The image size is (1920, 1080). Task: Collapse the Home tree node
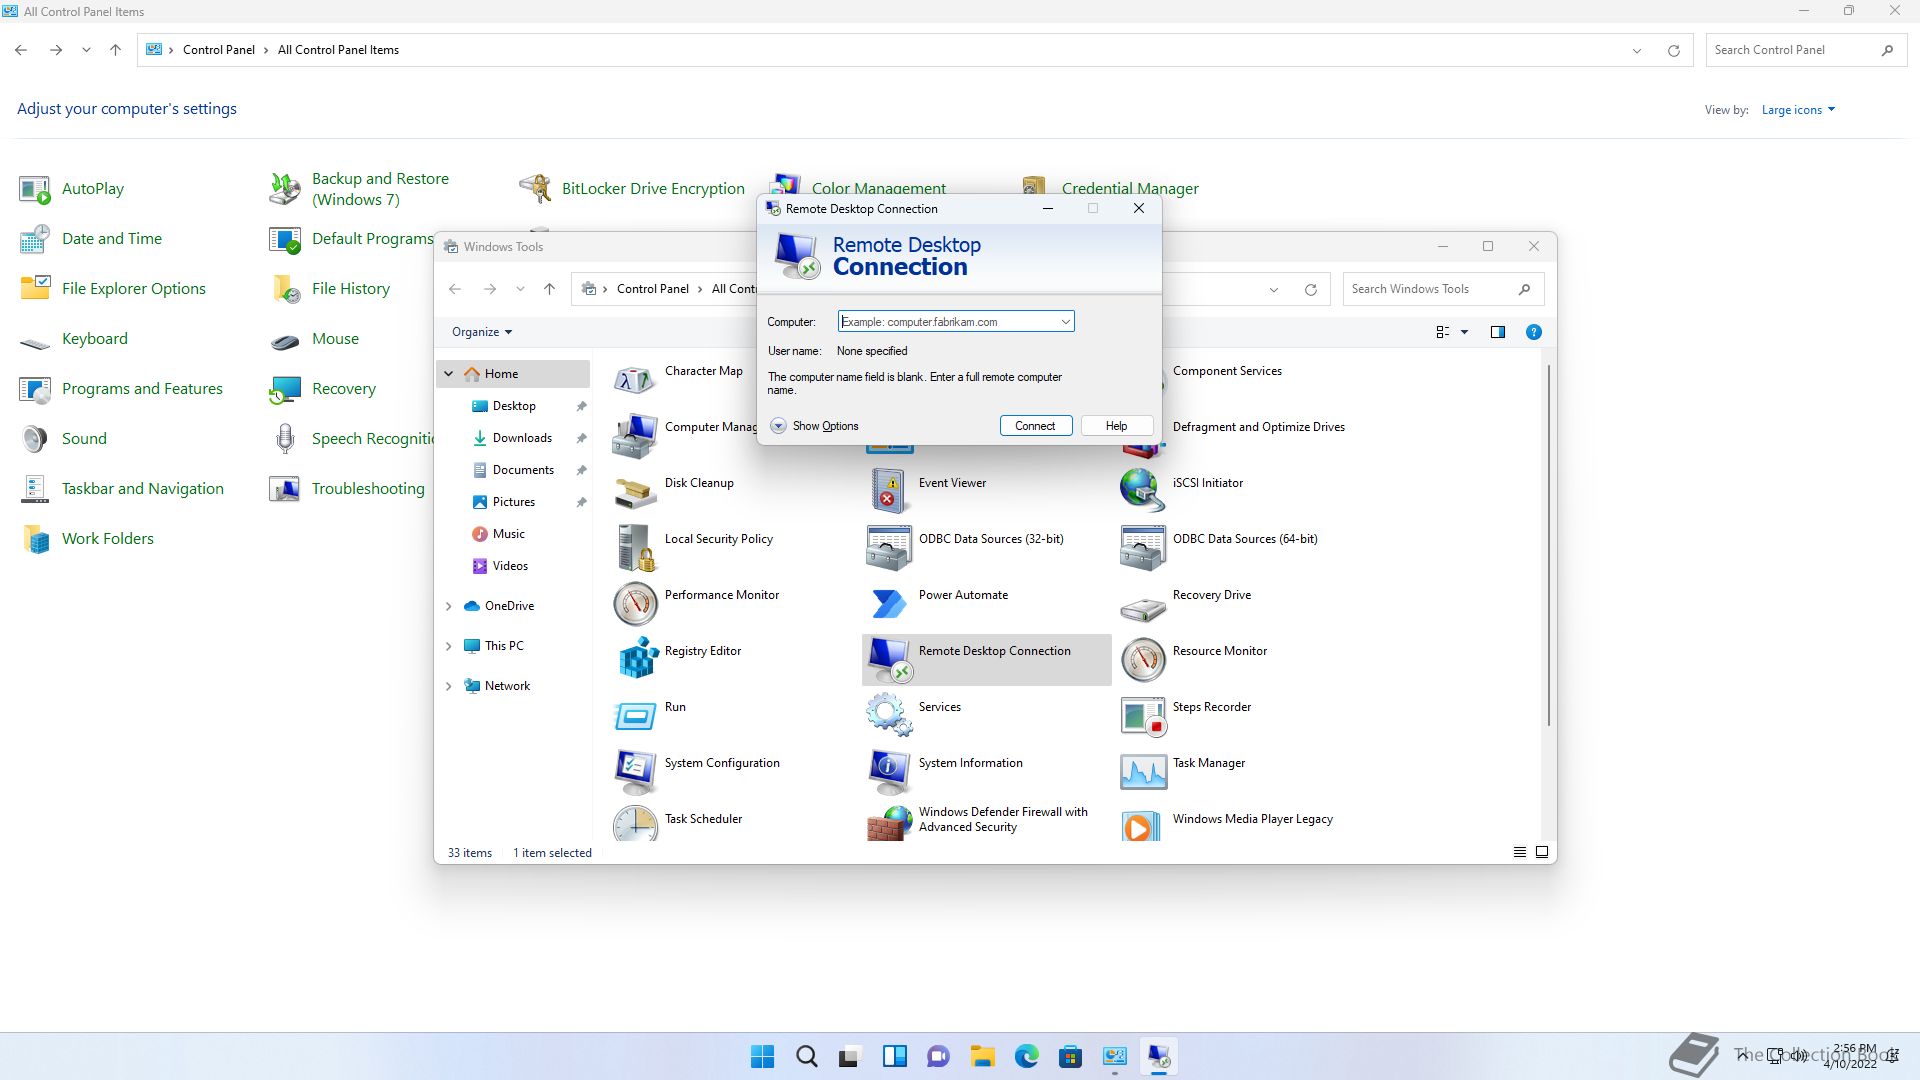[x=449, y=374]
